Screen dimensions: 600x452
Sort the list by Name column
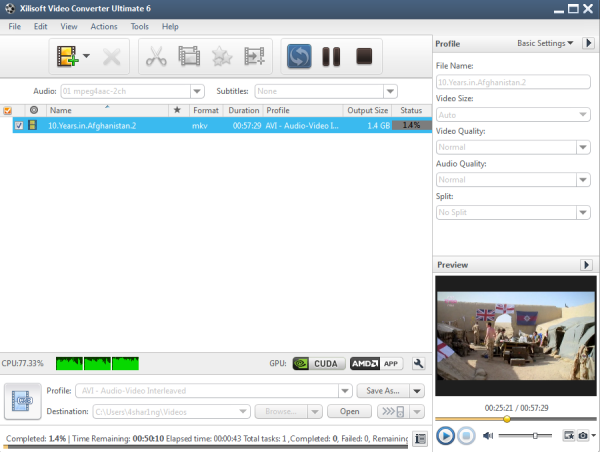coord(107,110)
